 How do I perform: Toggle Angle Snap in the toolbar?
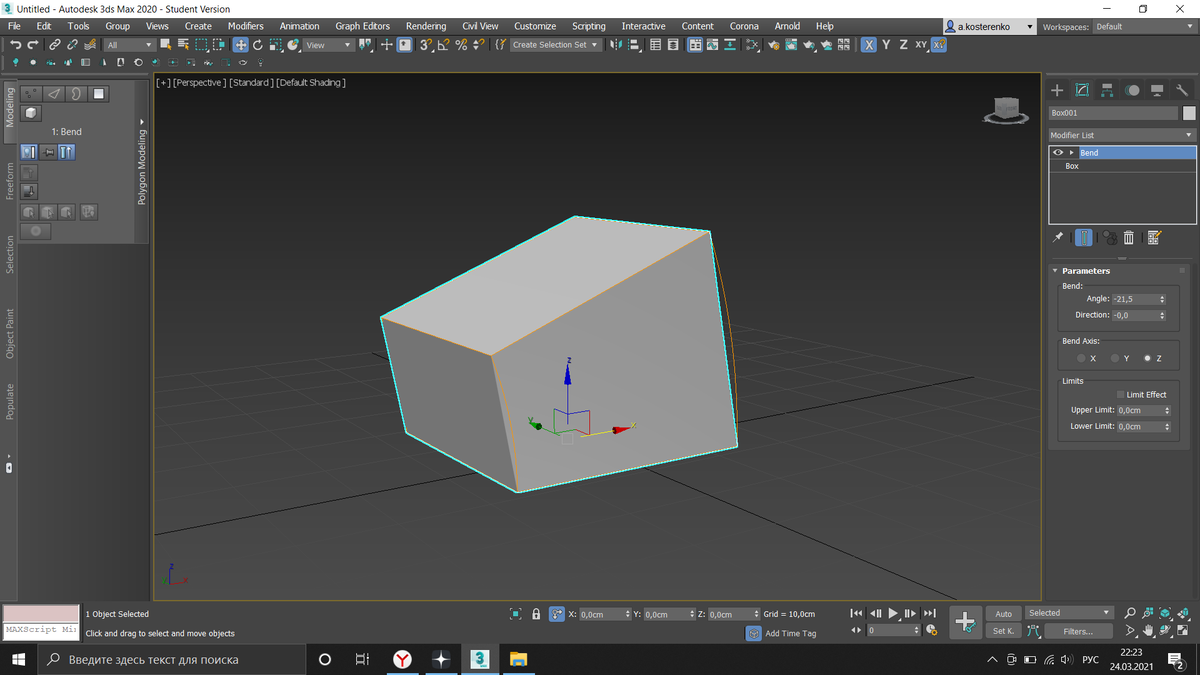coord(443,45)
